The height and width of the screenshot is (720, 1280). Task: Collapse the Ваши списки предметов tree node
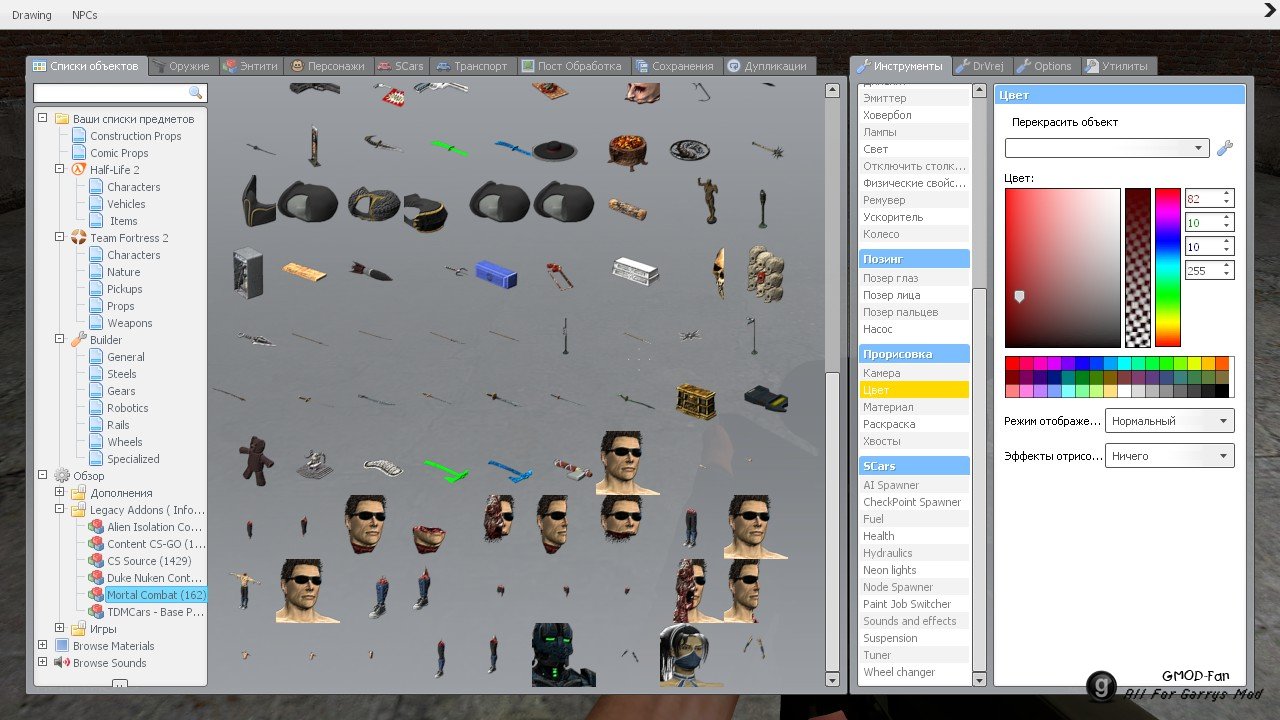click(x=43, y=119)
